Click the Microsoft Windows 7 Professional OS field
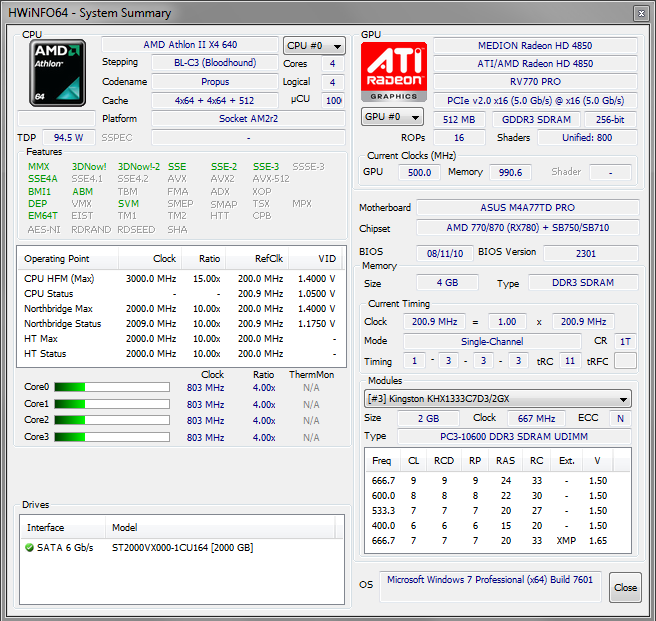656x621 pixels. point(490,586)
